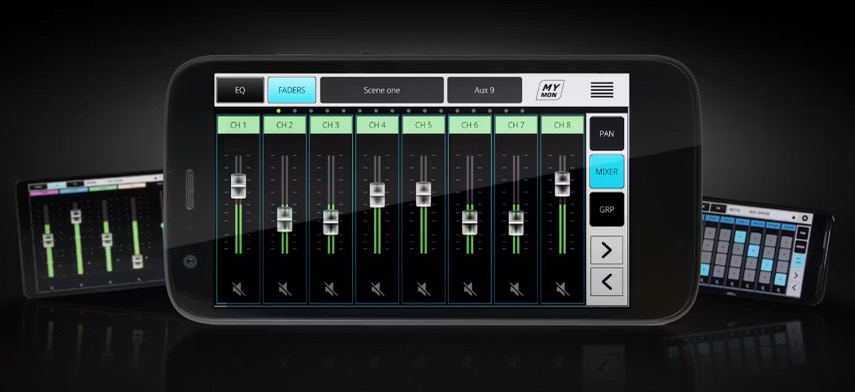Go to next channel bank arrow

tap(606, 251)
